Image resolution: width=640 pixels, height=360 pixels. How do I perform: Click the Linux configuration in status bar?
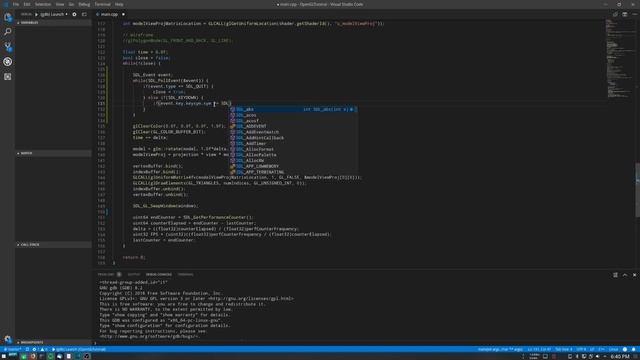tap(613, 349)
